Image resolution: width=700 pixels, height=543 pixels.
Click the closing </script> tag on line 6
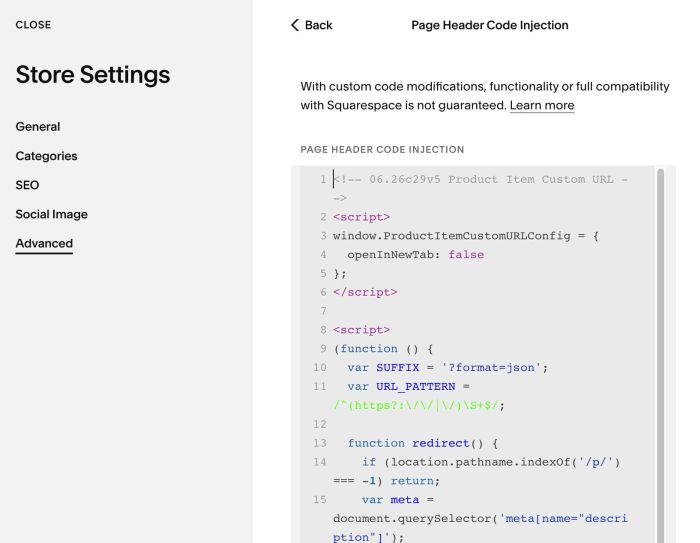point(365,292)
